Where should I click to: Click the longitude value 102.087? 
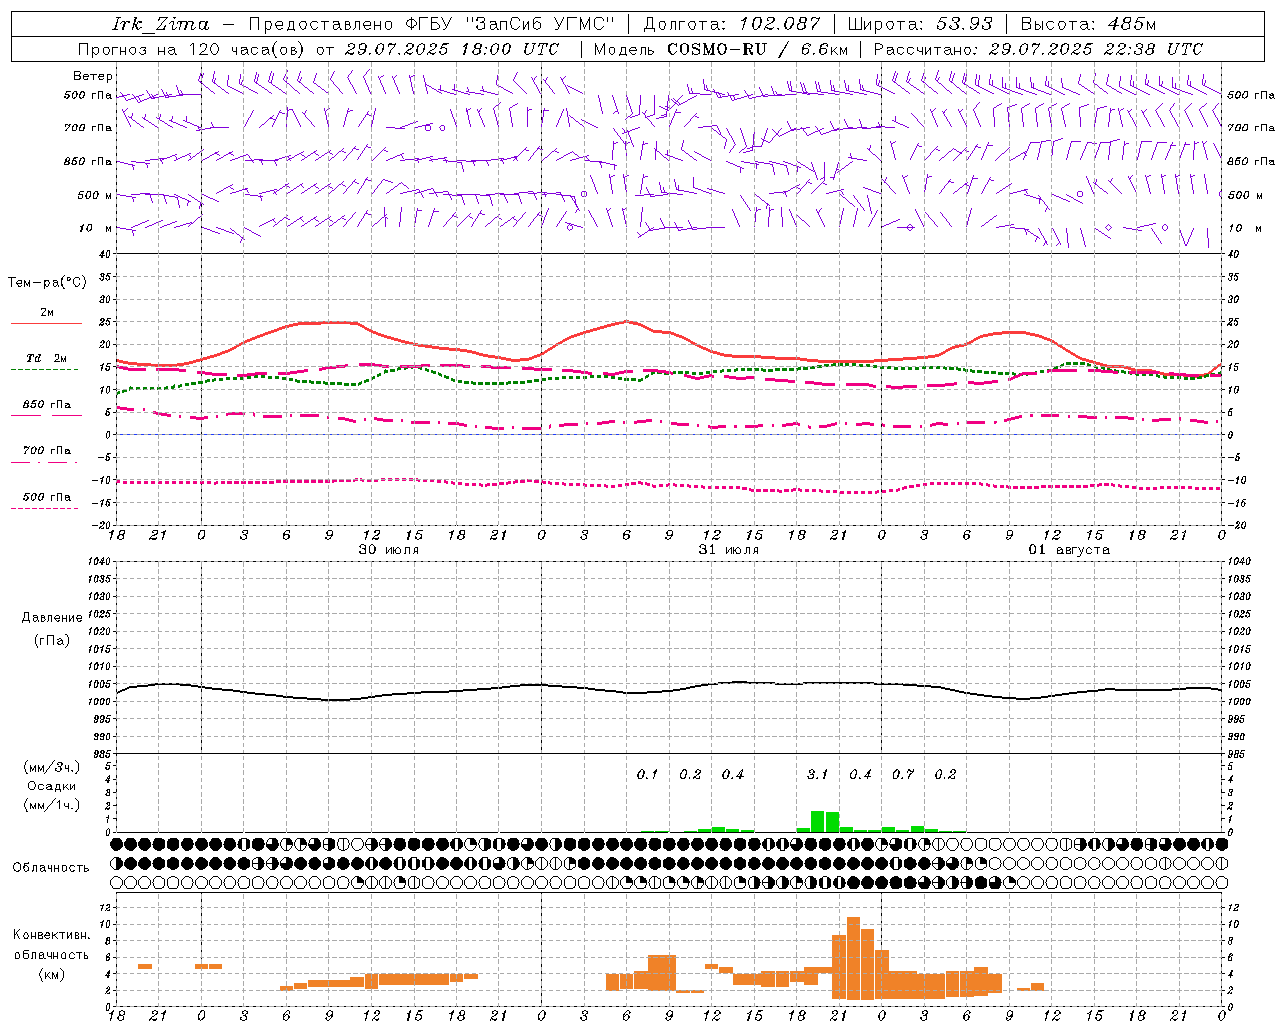[x=780, y=24]
